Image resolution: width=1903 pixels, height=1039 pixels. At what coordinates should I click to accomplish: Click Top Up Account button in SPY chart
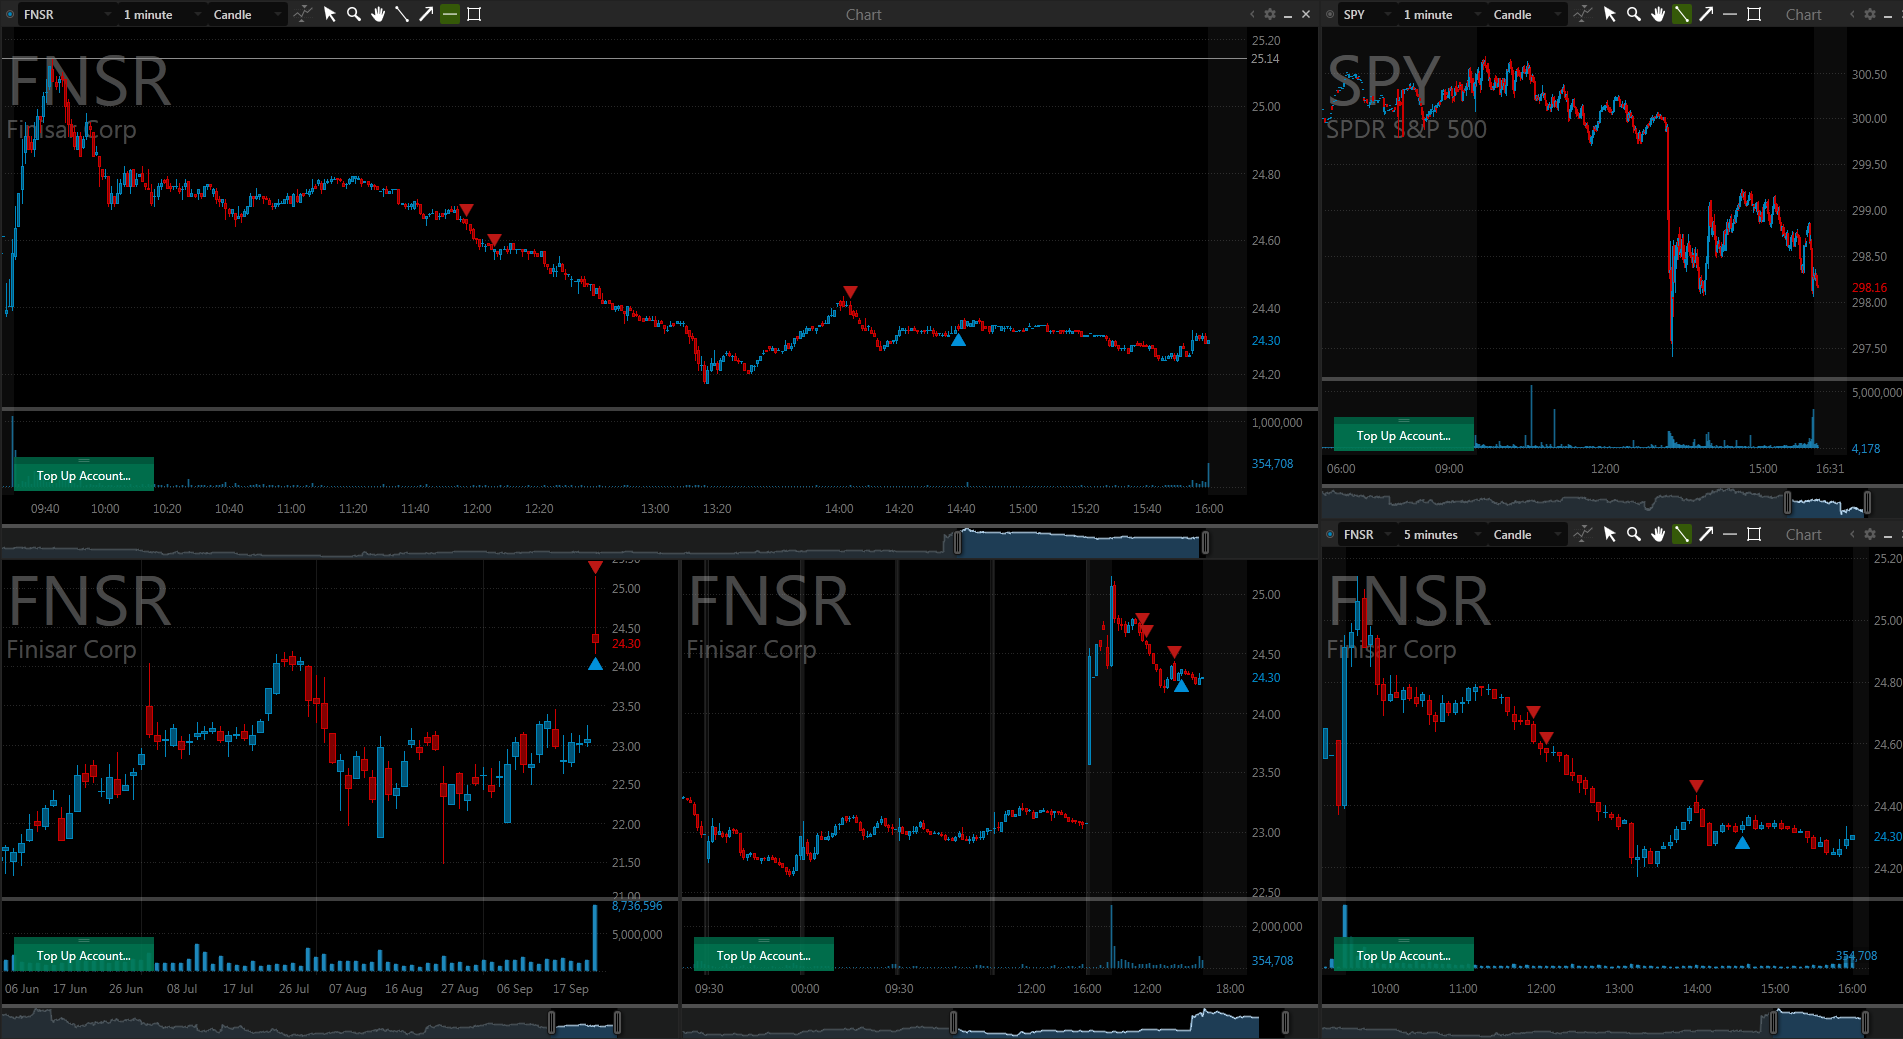[1404, 435]
